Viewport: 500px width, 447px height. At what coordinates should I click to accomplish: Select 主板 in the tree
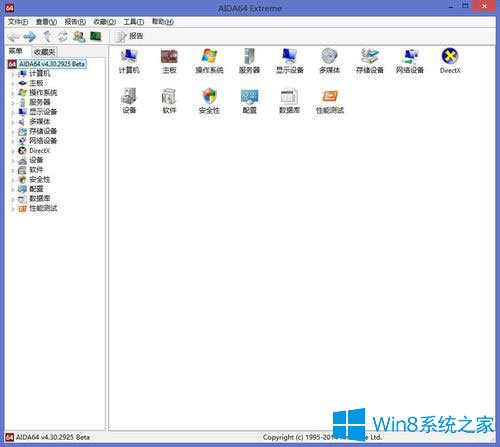[x=36, y=83]
